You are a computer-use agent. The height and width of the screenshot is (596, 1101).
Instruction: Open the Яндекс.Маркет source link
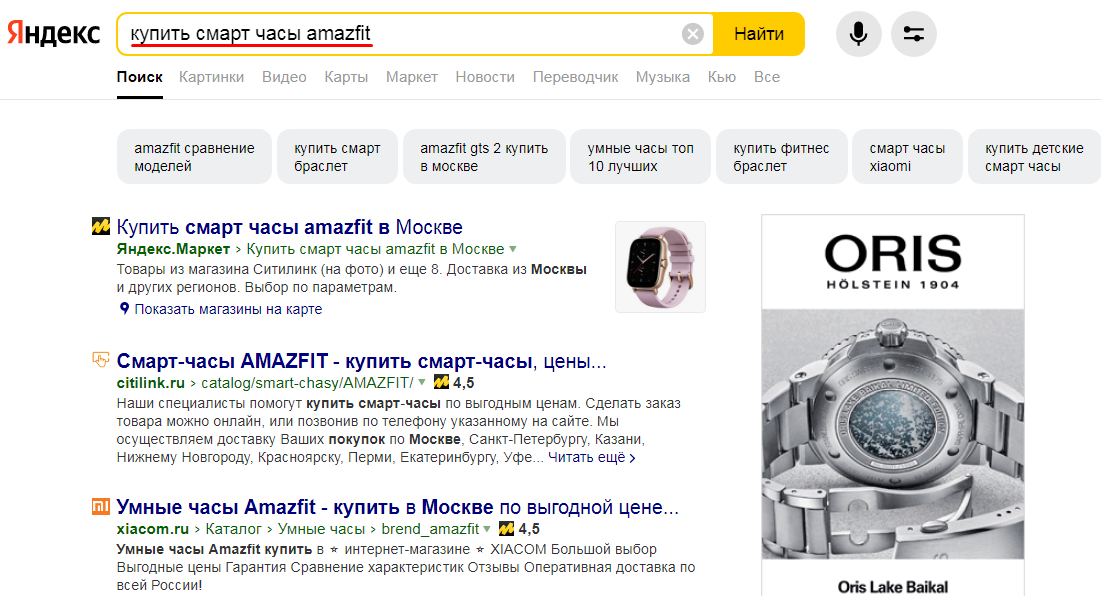point(173,249)
